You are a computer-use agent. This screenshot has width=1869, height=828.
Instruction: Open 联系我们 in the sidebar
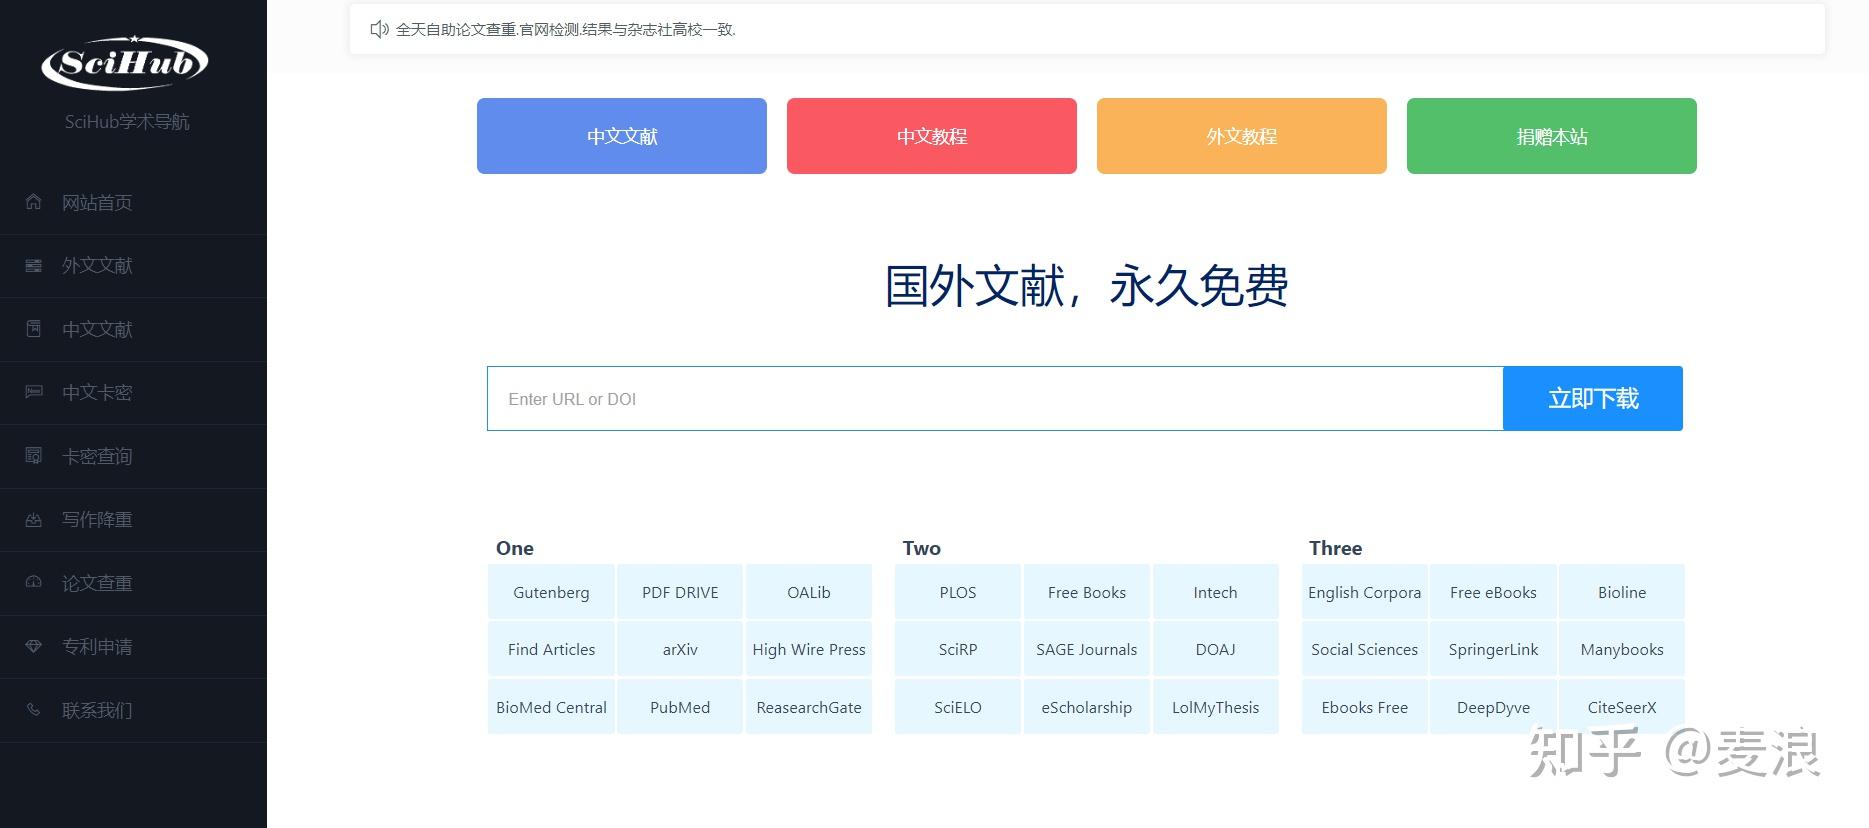coord(133,711)
